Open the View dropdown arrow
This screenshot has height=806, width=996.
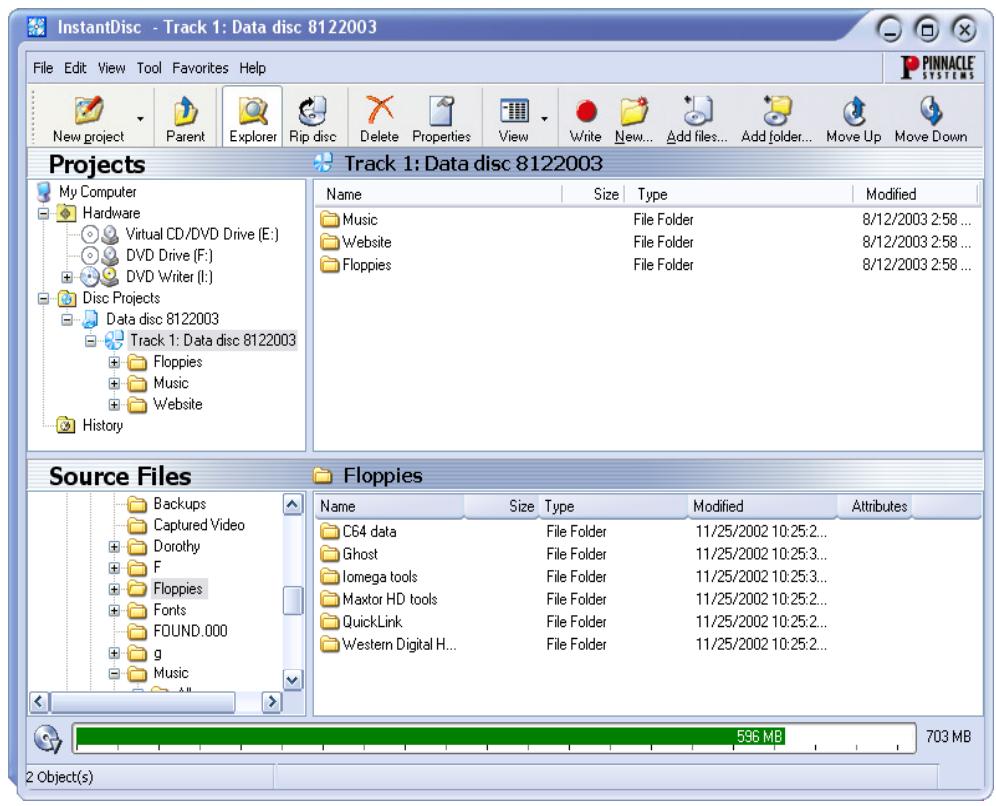click(x=544, y=119)
